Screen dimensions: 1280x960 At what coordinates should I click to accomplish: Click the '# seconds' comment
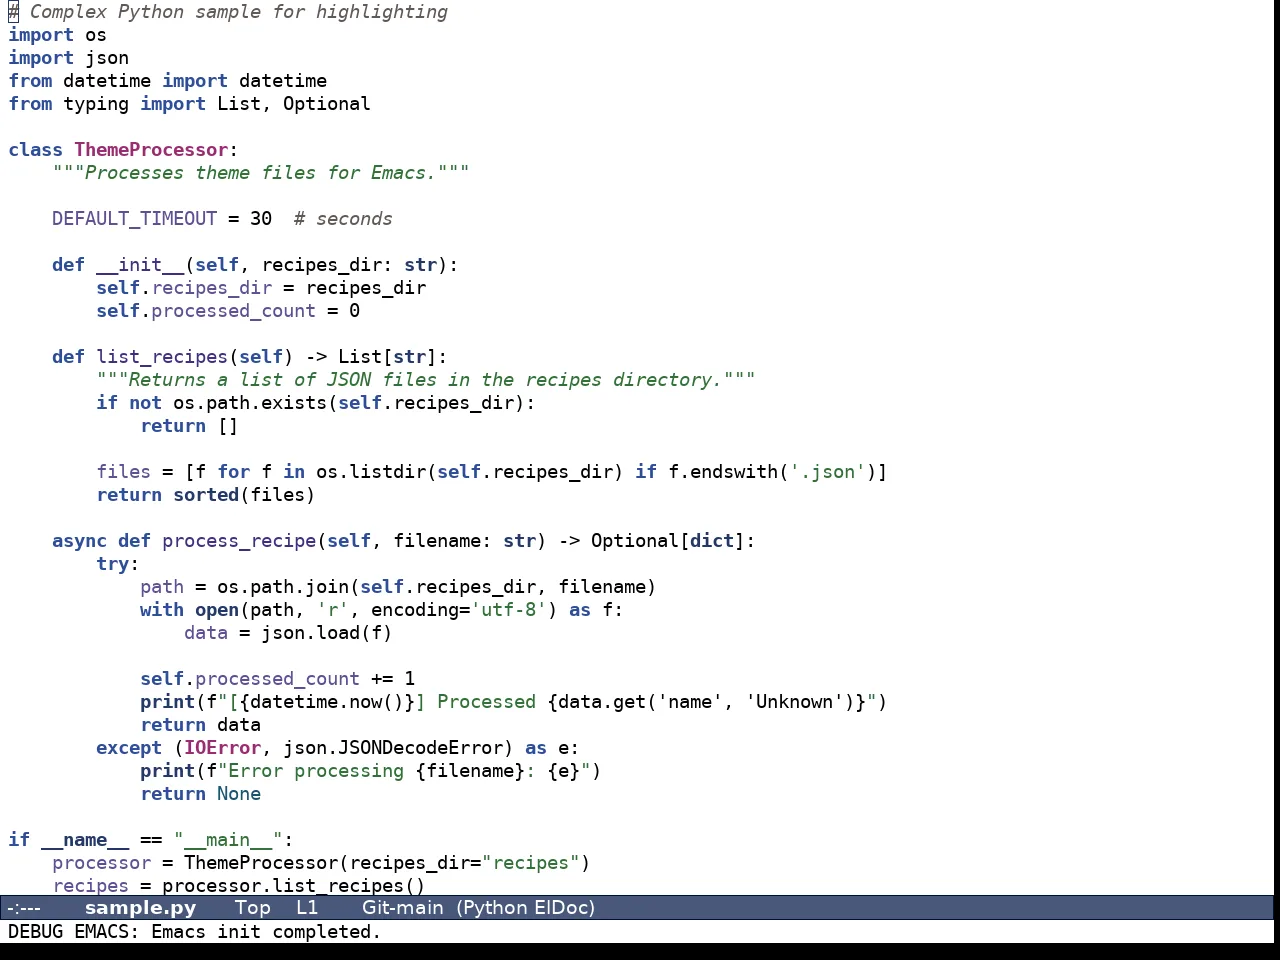[343, 219]
